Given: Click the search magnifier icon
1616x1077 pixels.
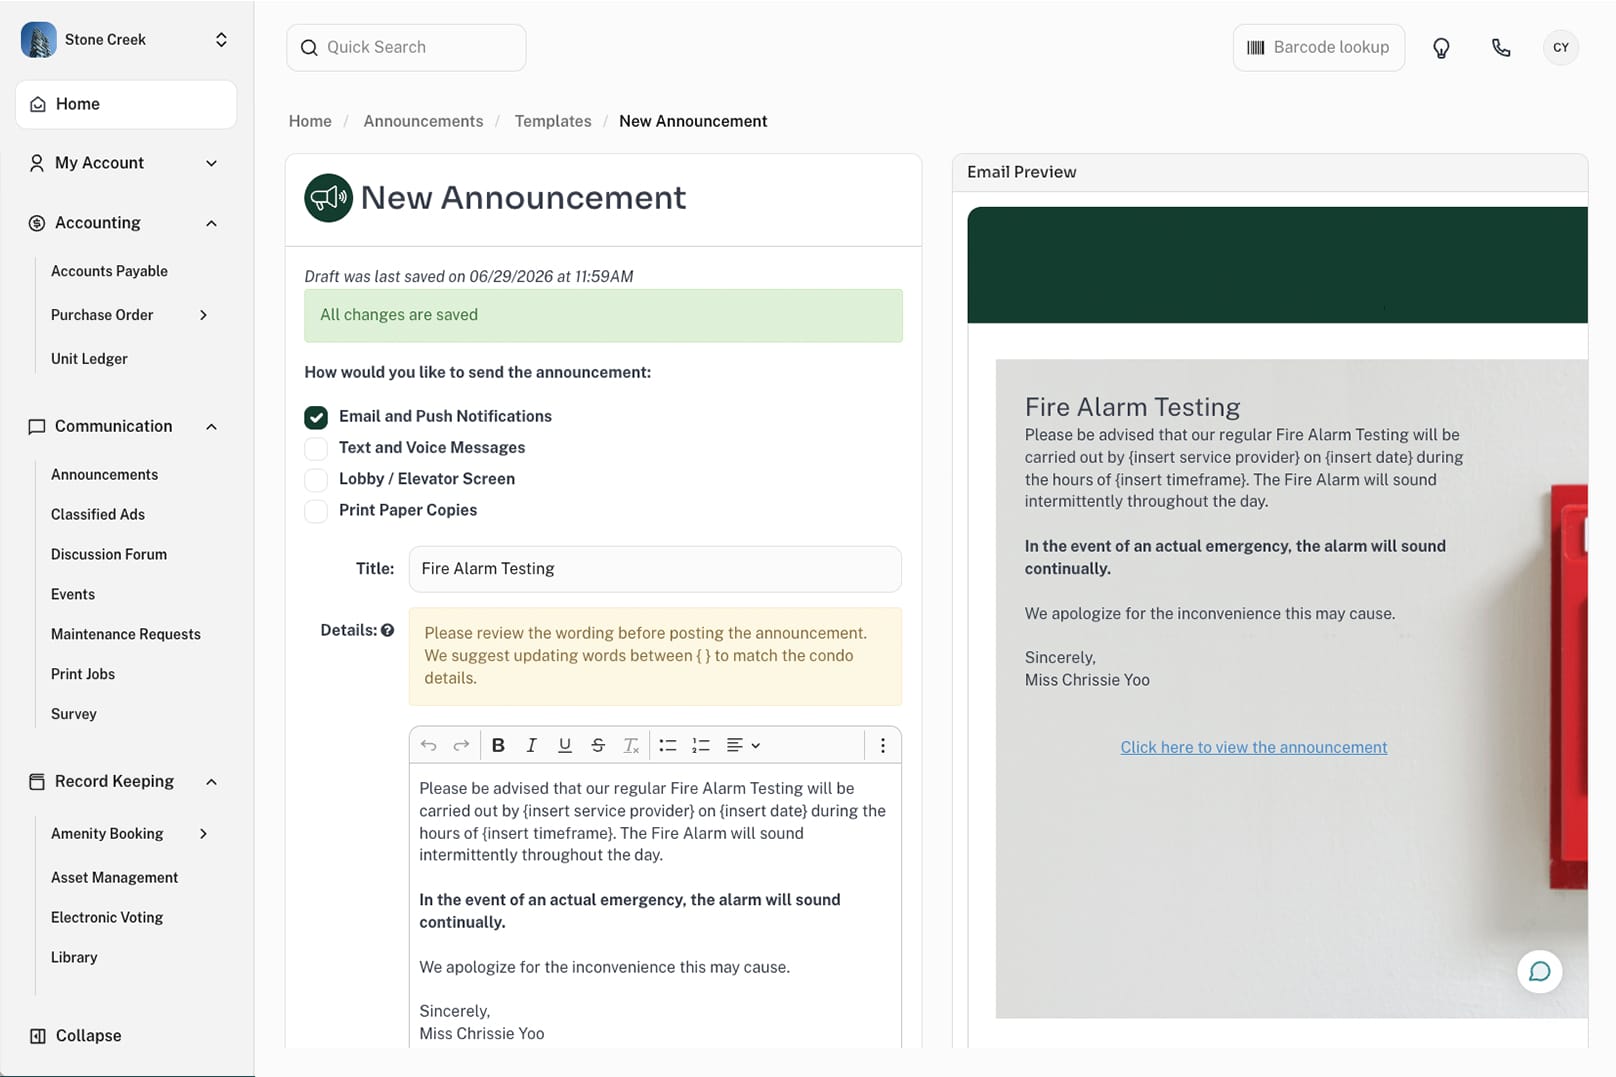Looking at the screenshot, I should [x=309, y=48].
